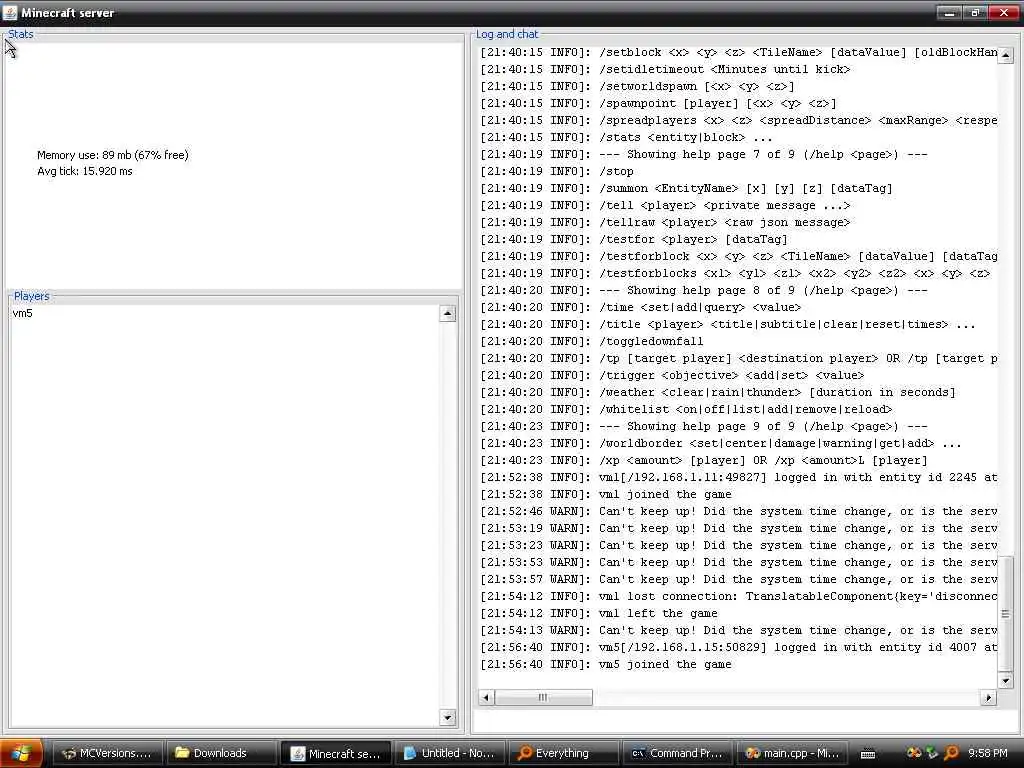Click the /weather command log line
This screenshot has height=768, width=1024.
click(718, 392)
